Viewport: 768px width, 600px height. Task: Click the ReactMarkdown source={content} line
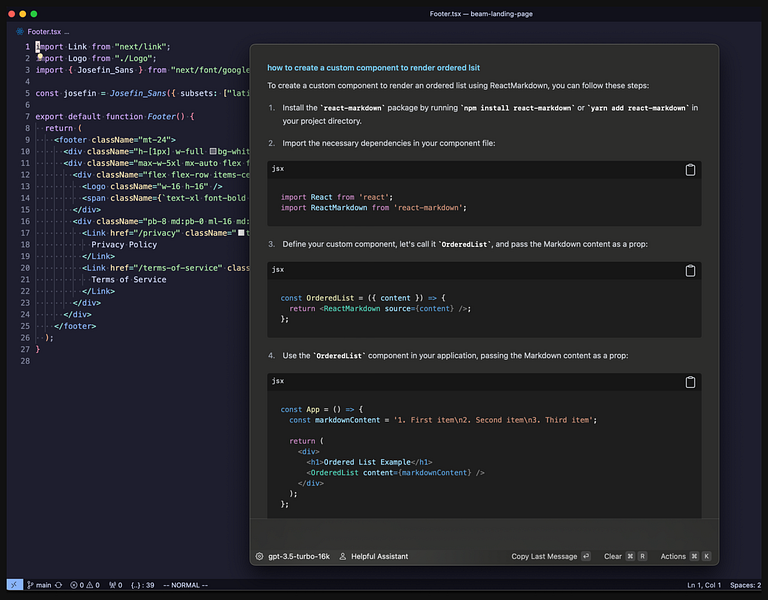[380, 309]
